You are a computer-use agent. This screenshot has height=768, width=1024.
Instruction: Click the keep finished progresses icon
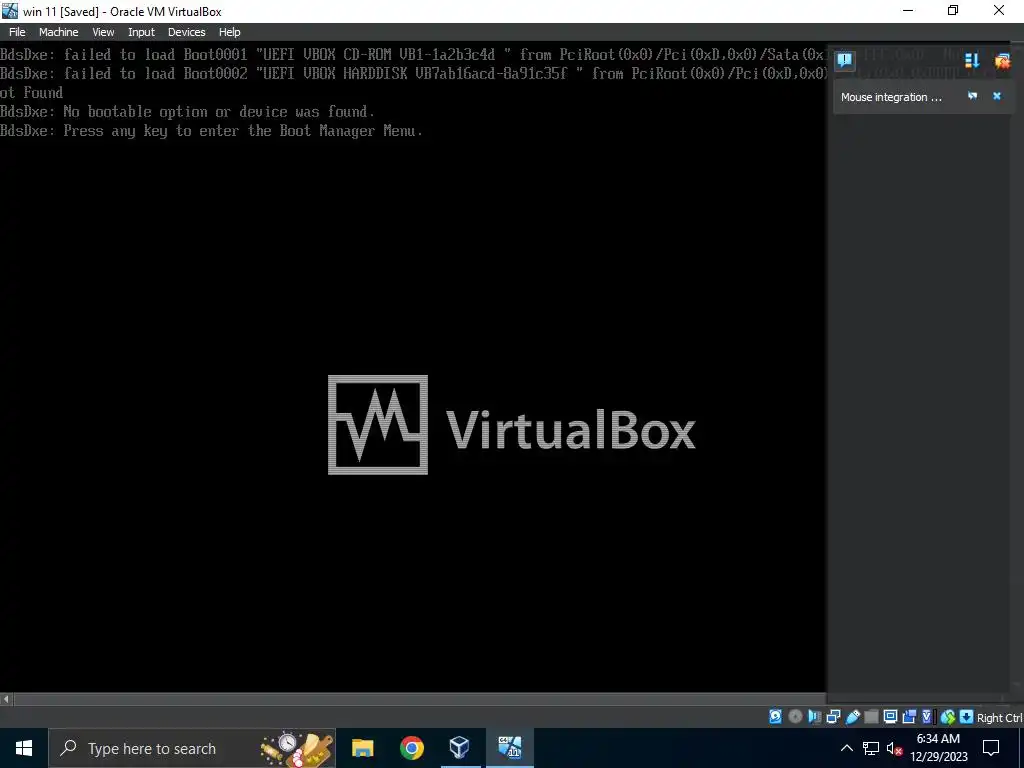[x=972, y=61]
